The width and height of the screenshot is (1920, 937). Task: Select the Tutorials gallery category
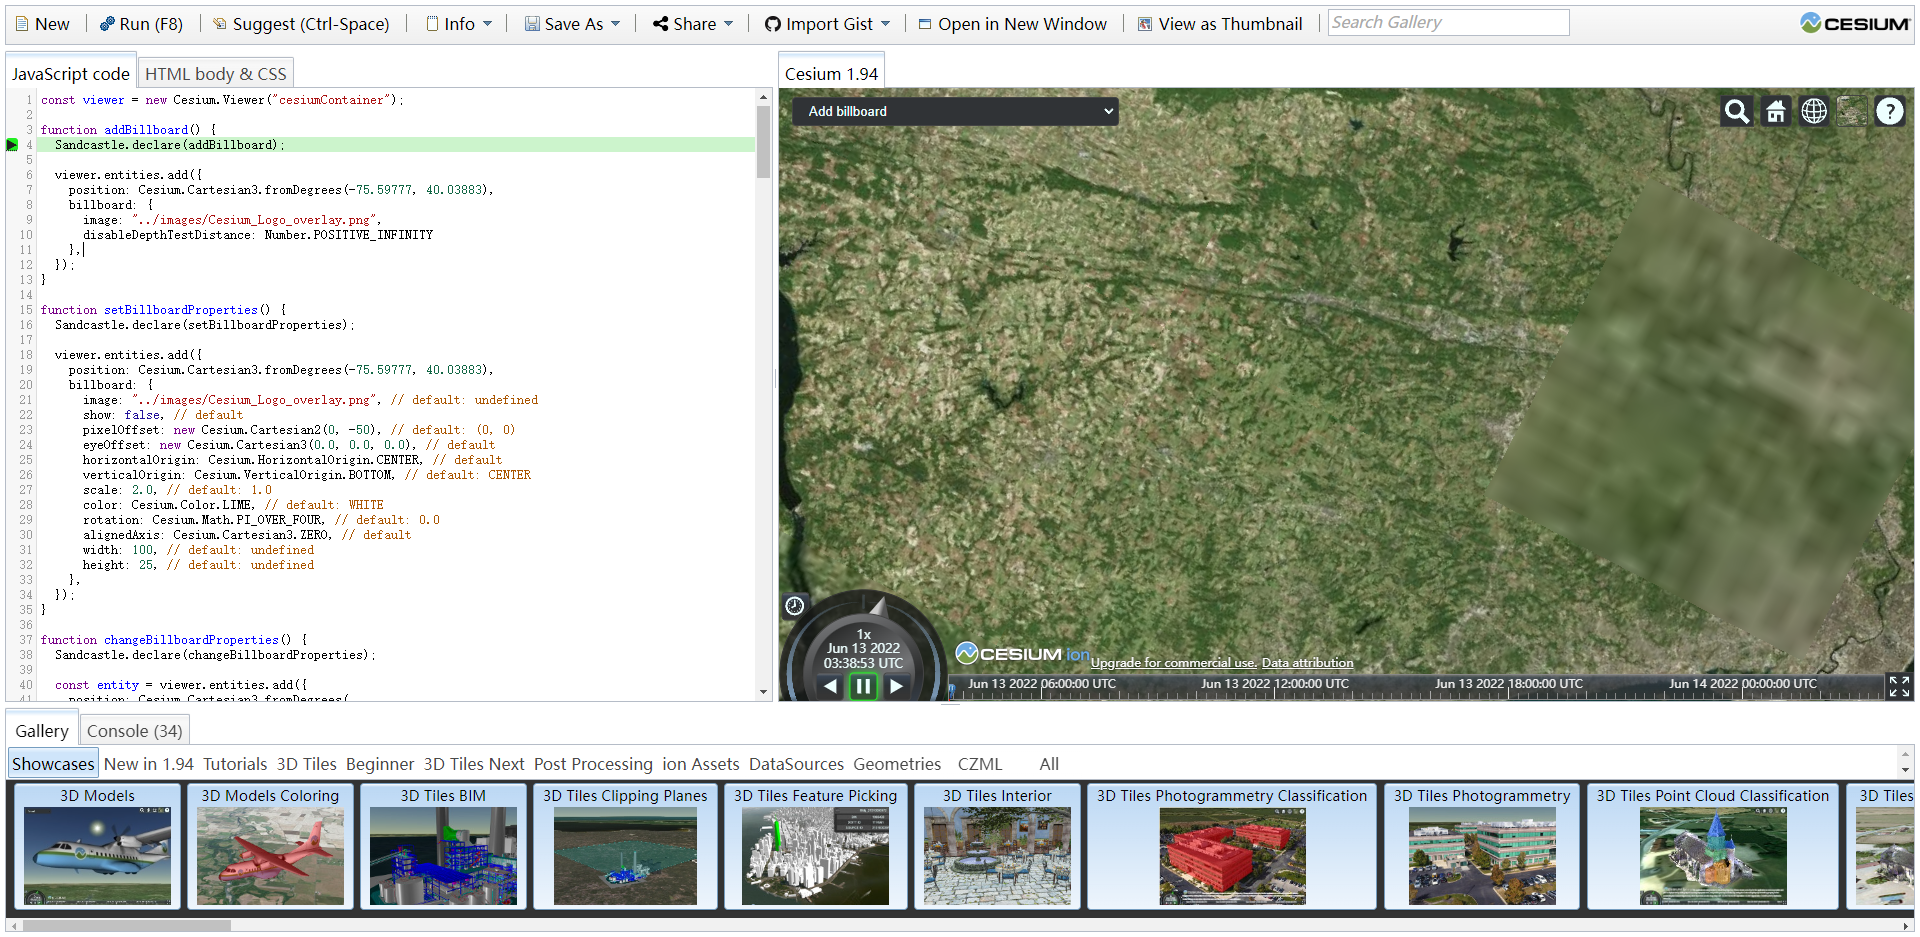pos(235,764)
